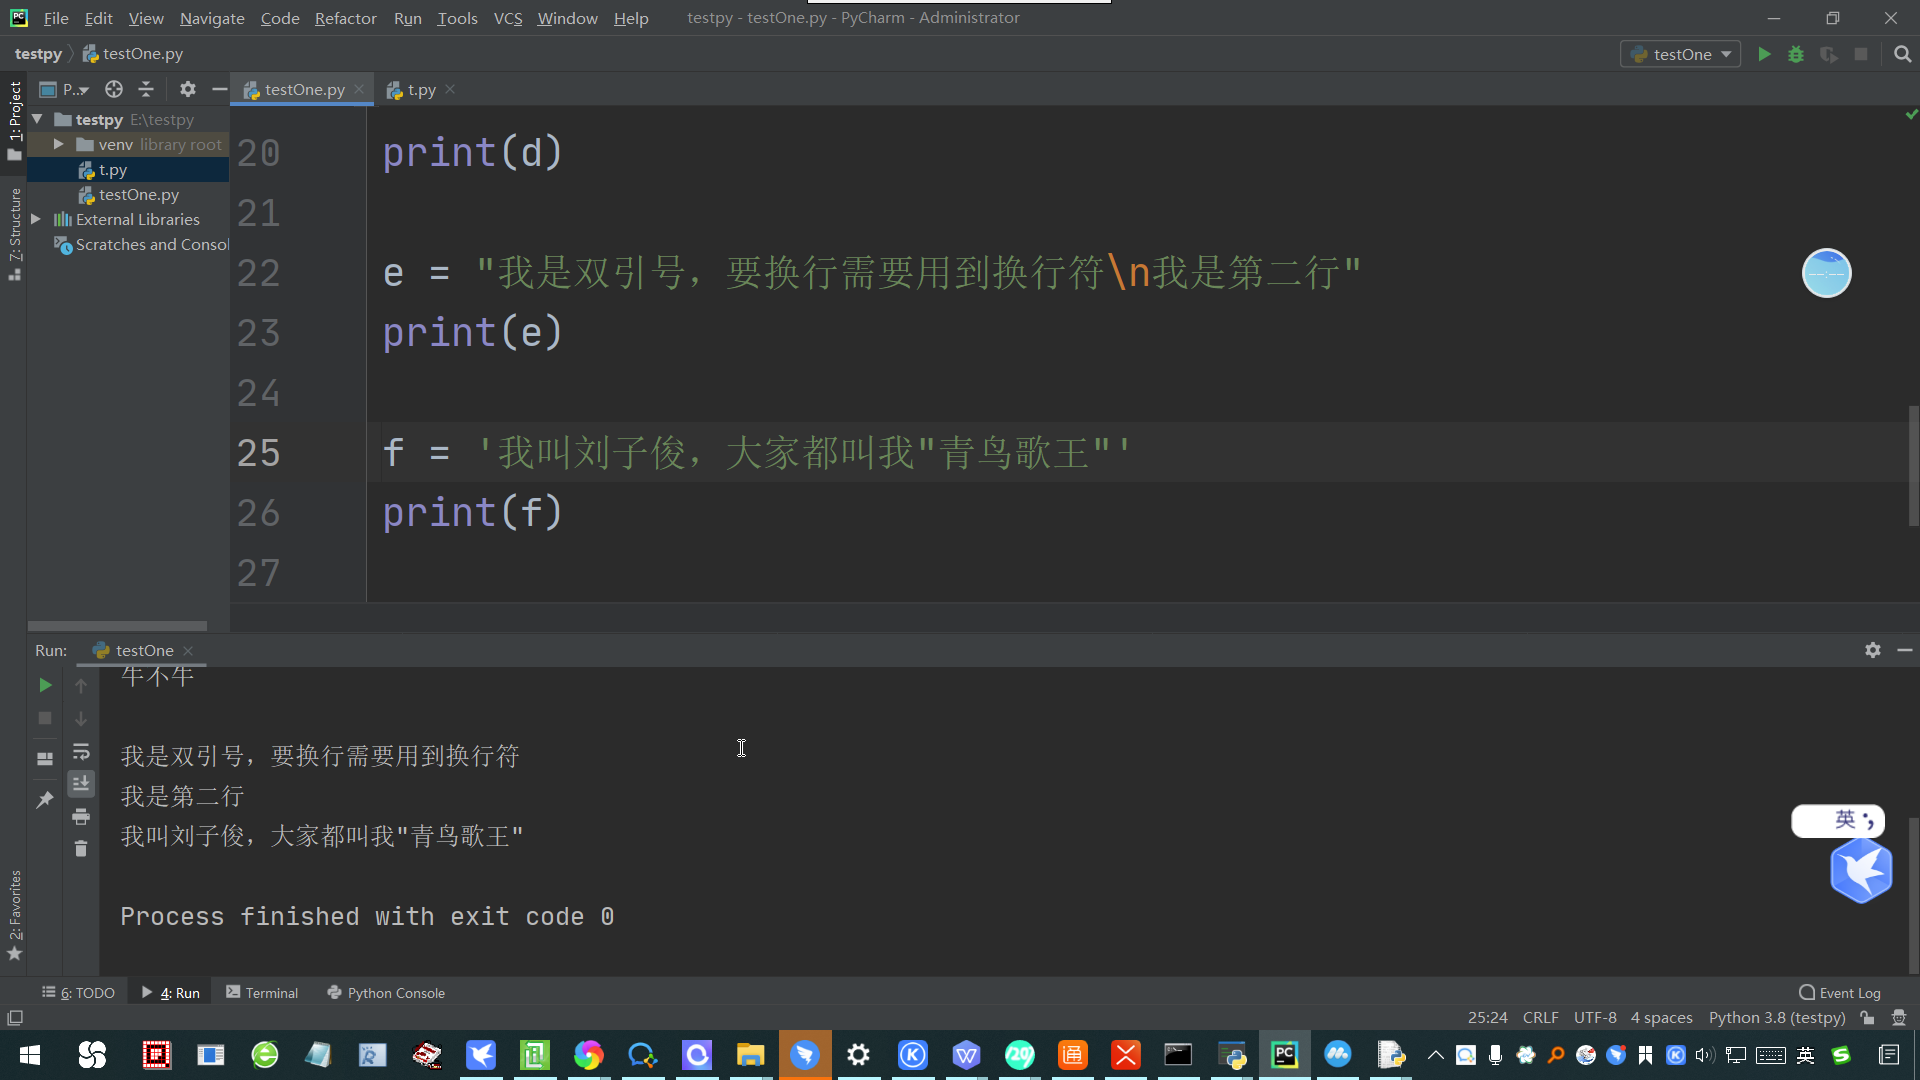Pin the Run tab
This screenshot has height=1080, width=1920.
(45, 799)
